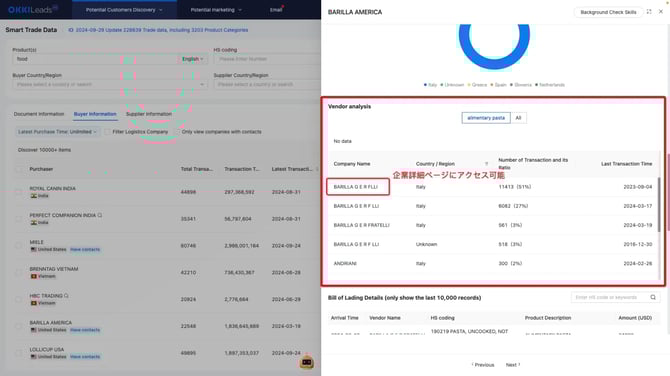Open Potential Customers Discovery dropdown menu
Viewport: 670px width, 376px height.
124,10
